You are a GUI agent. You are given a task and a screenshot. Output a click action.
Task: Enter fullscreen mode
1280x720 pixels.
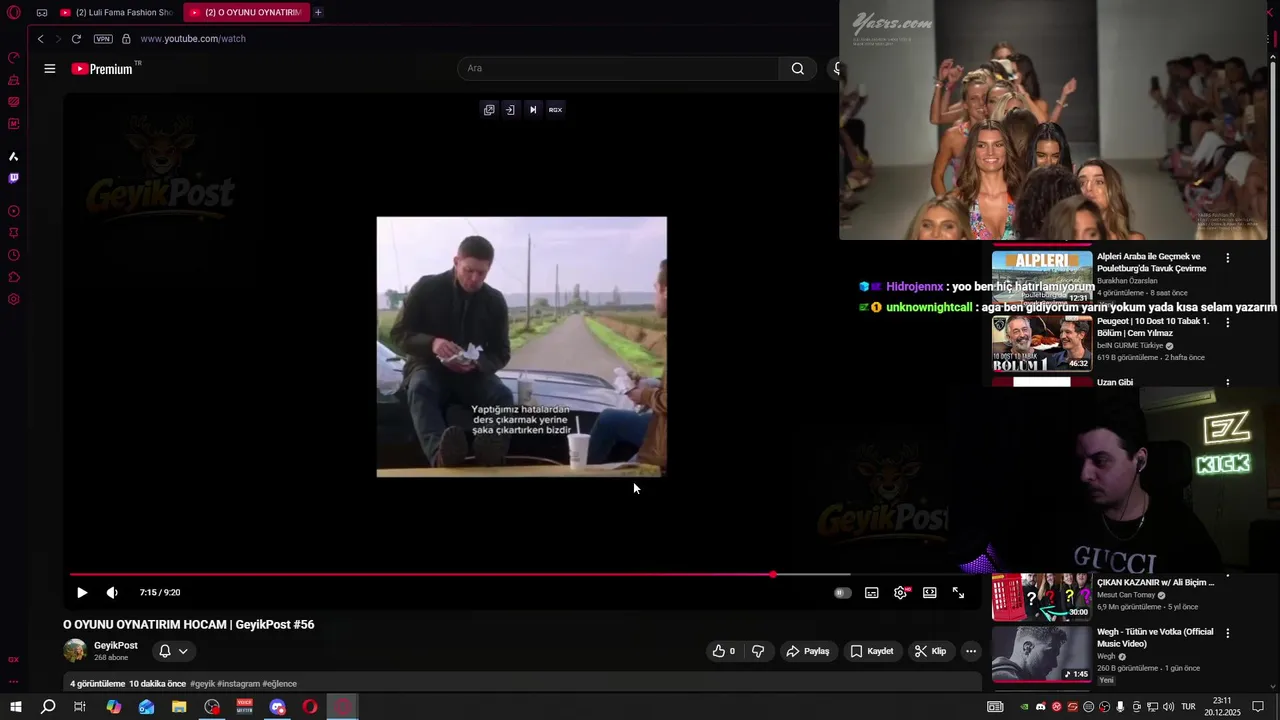click(x=958, y=593)
